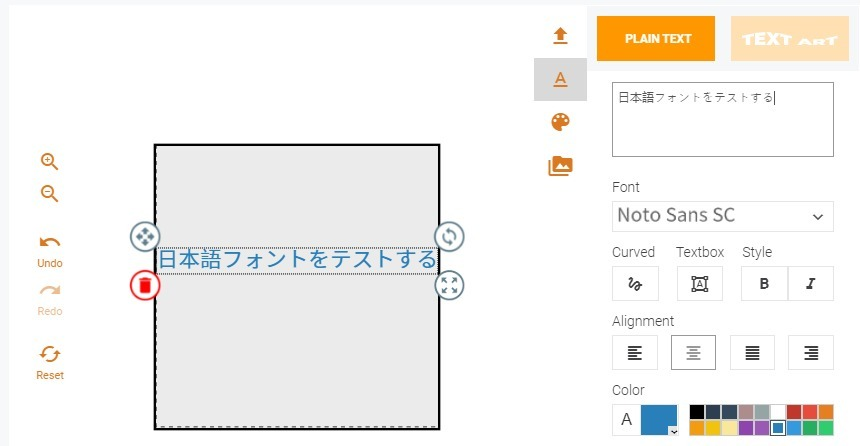Toggle Bold text style
The height and width of the screenshot is (446, 860).
tap(764, 284)
